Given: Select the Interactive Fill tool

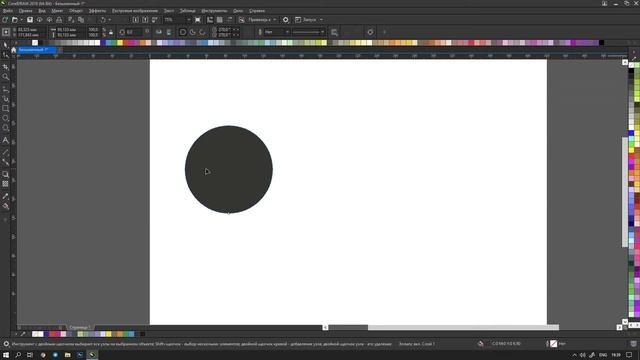Looking at the screenshot, I should (5, 206).
